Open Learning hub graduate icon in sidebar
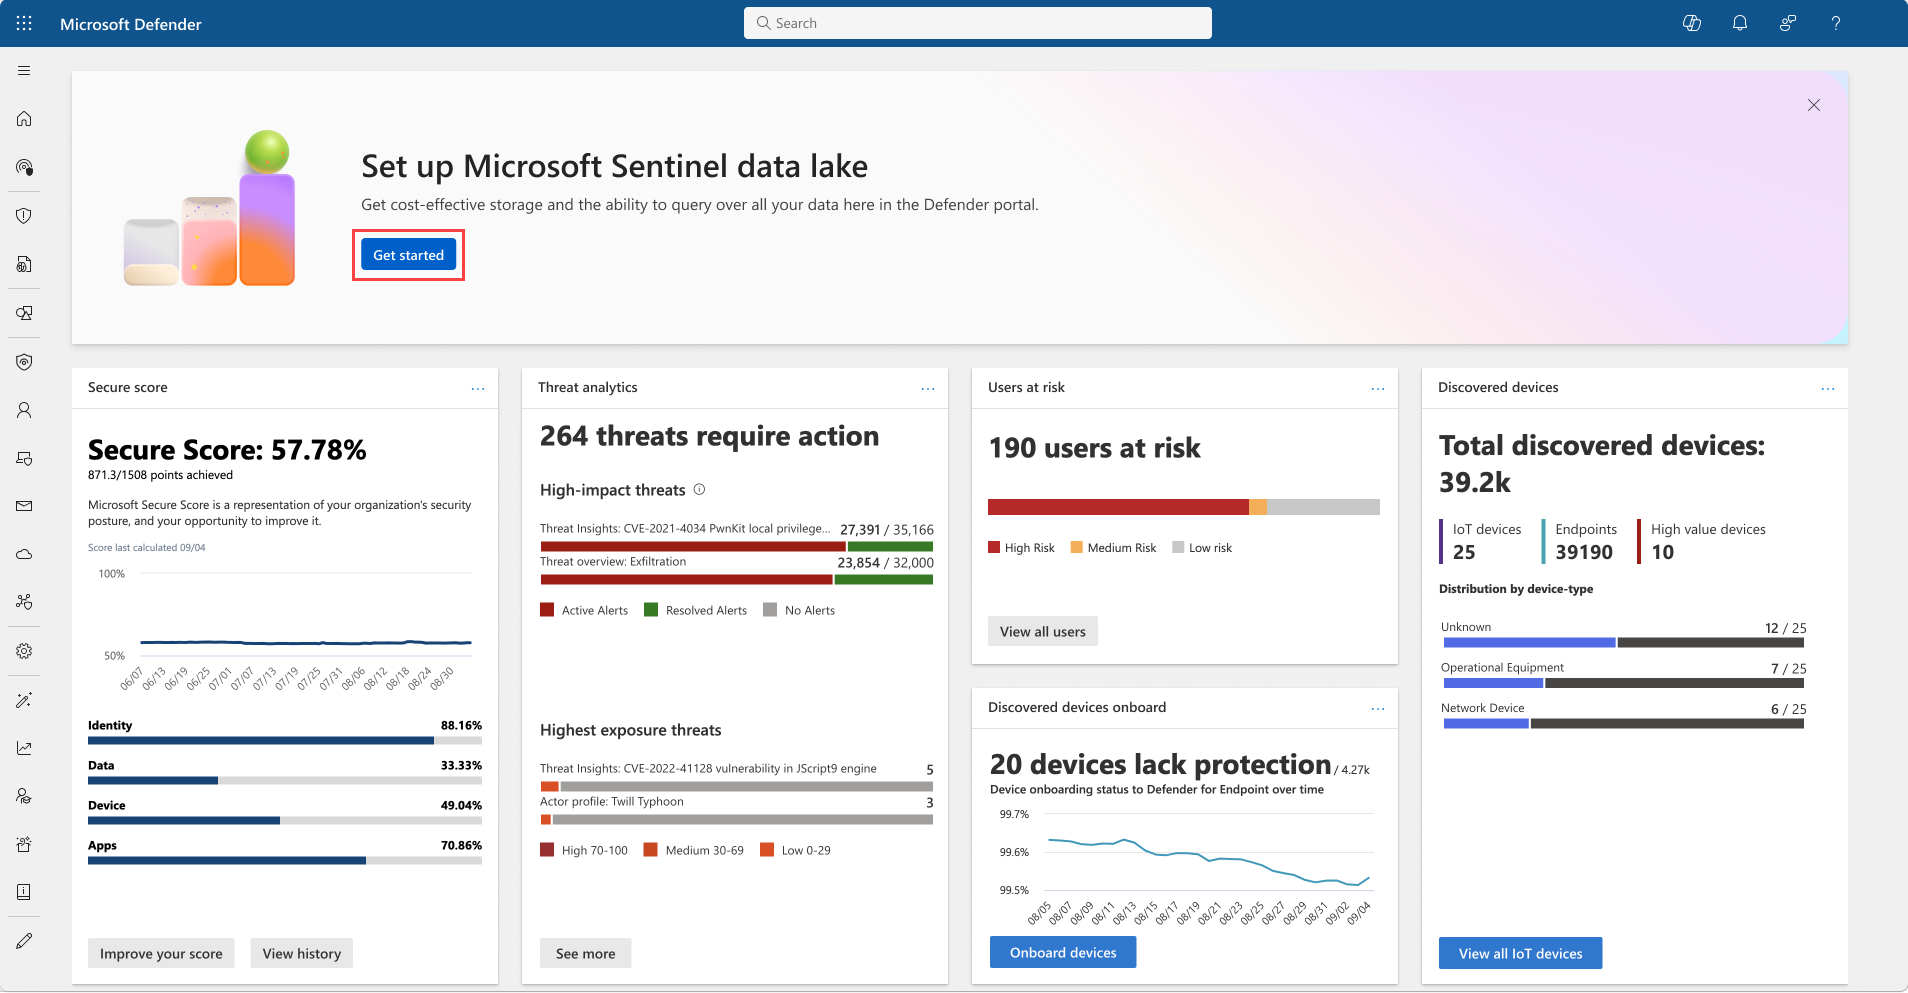1908x993 pixels. [x=24, y=796]
